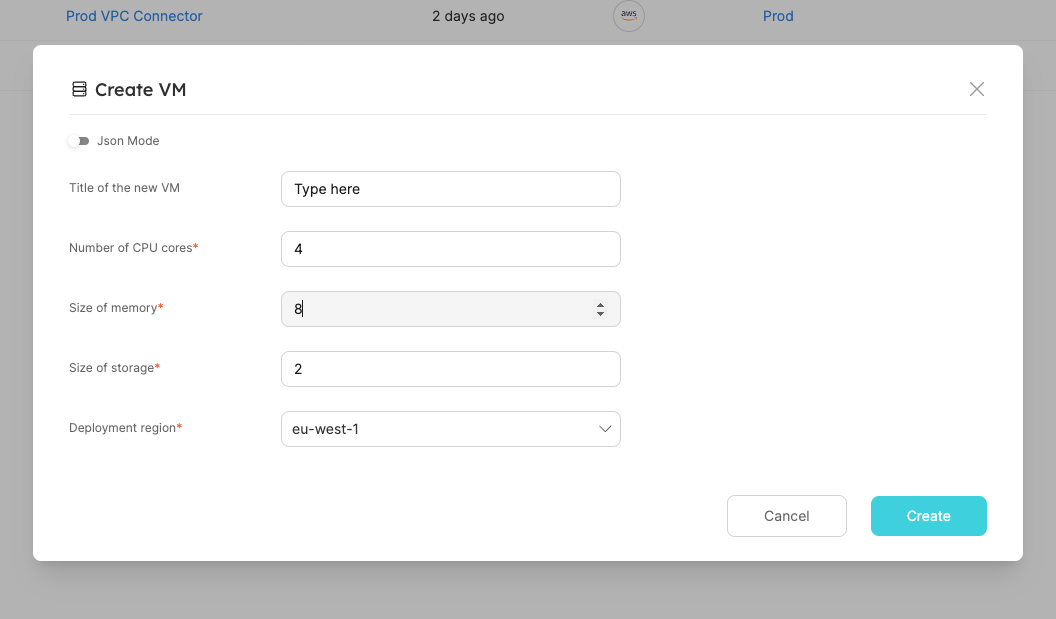This screenshot has height=619, width=1056.
Task: Click the Size of storage input
Action: tap(450, 369)
